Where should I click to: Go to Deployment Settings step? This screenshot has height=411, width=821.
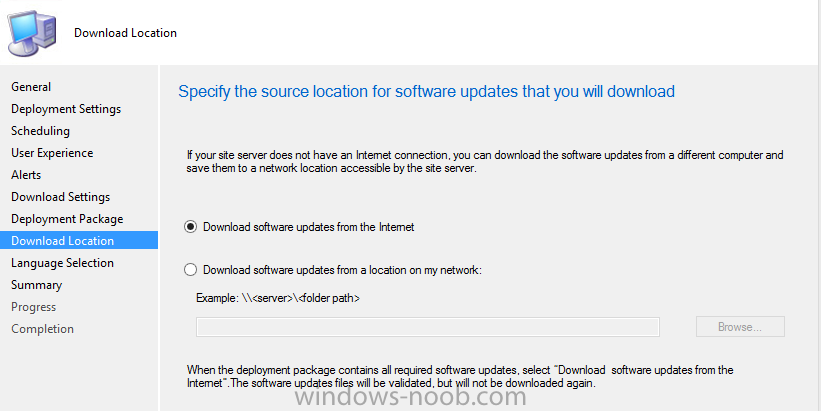[x=66, y=109]
